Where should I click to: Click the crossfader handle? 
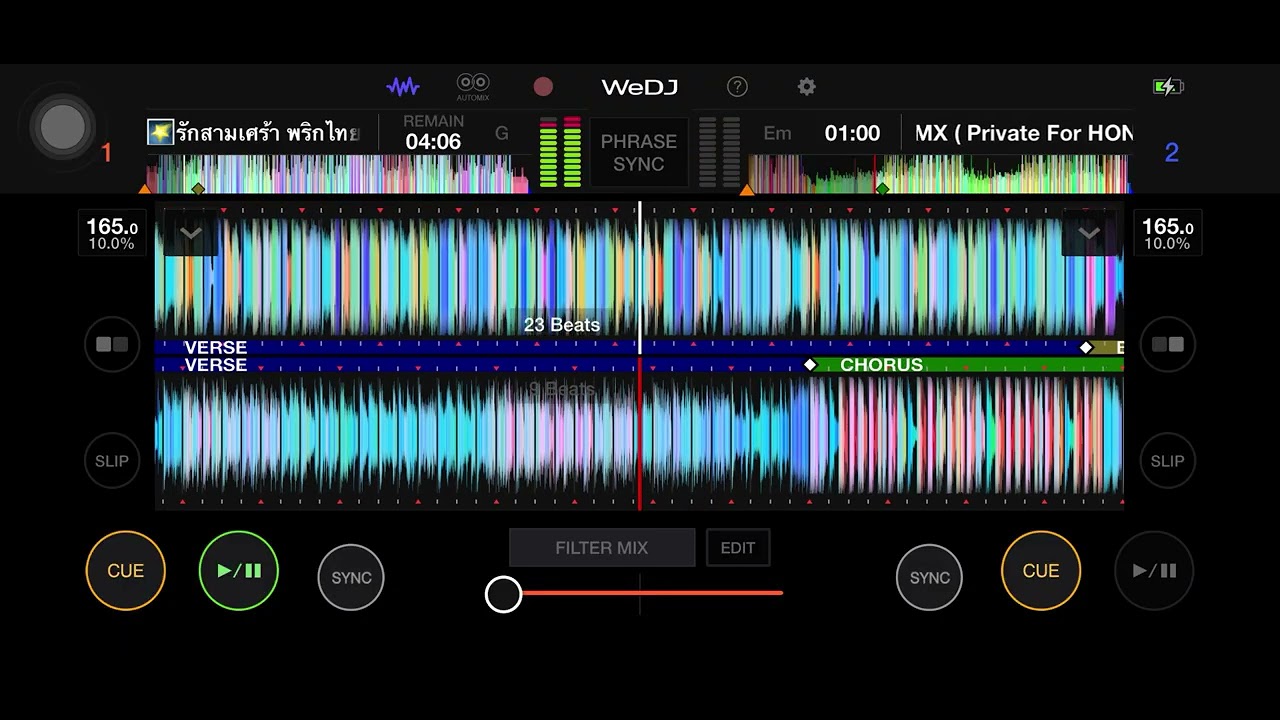(x=504, y=594)
